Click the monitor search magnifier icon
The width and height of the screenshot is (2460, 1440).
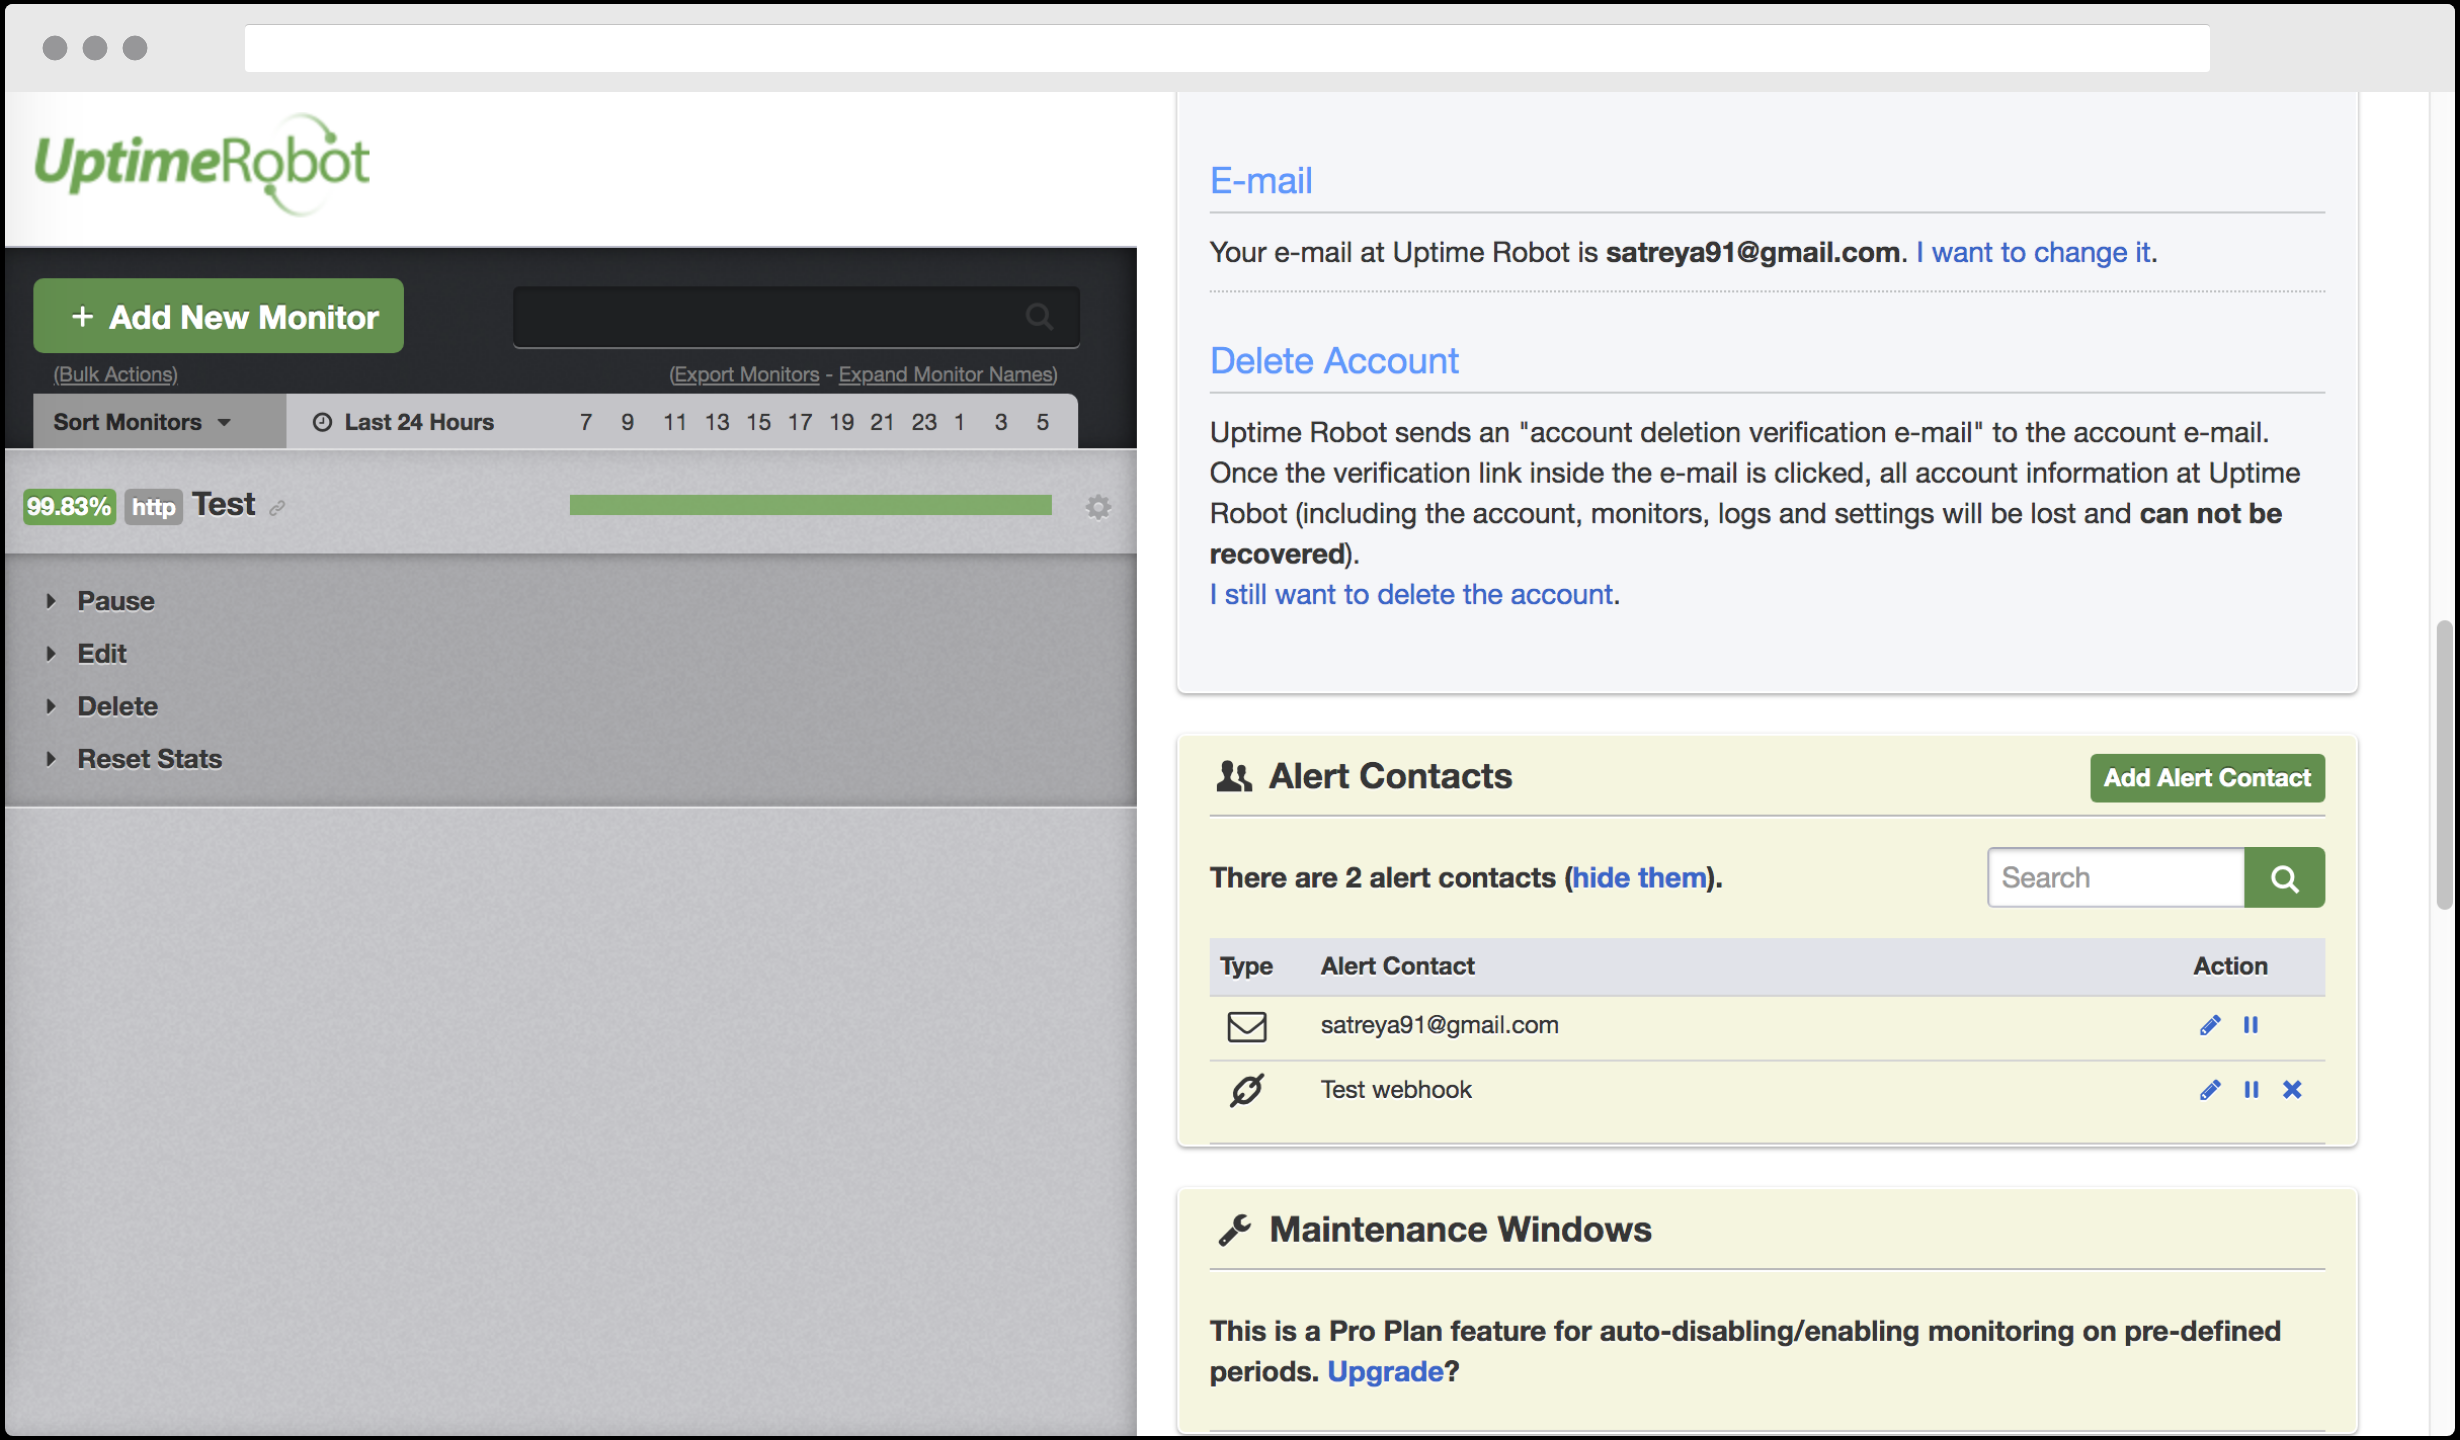[x=1038, y=317]
